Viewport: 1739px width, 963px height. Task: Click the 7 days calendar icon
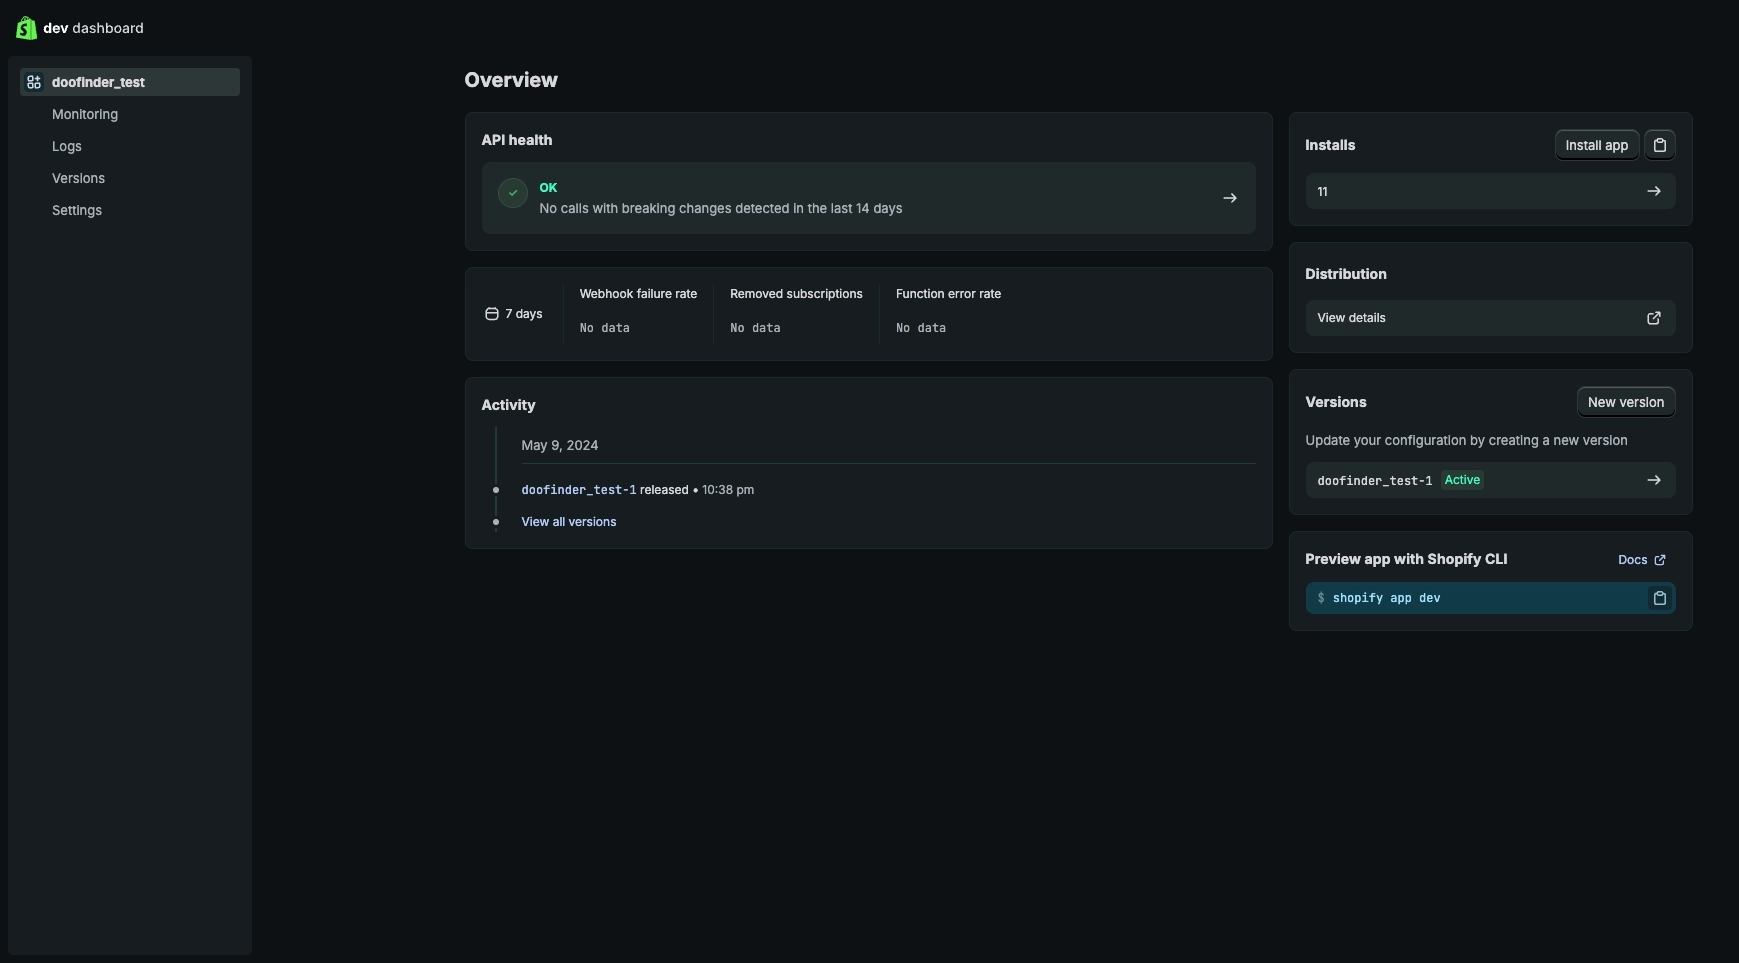click(x=492, y=314)
